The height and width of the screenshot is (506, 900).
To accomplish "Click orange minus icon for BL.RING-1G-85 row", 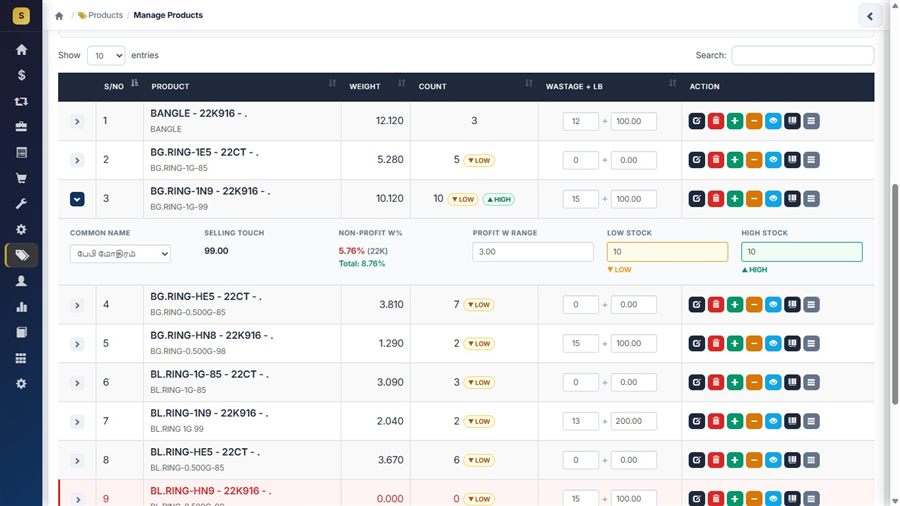I will (x=754, y=383).
